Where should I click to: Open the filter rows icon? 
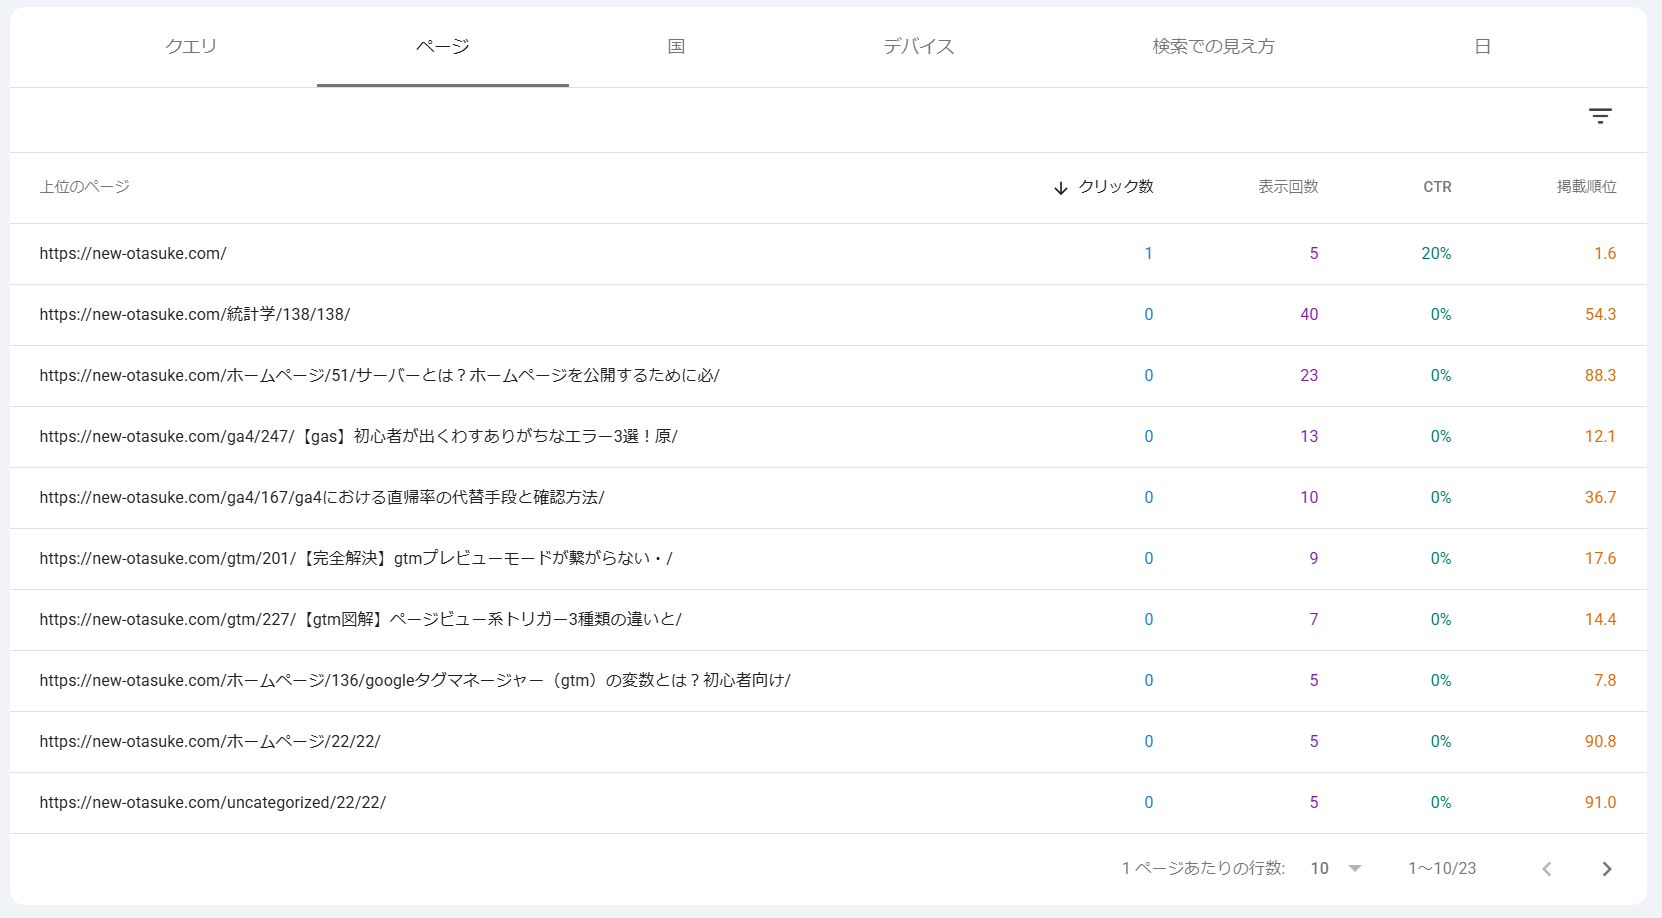1600,116
